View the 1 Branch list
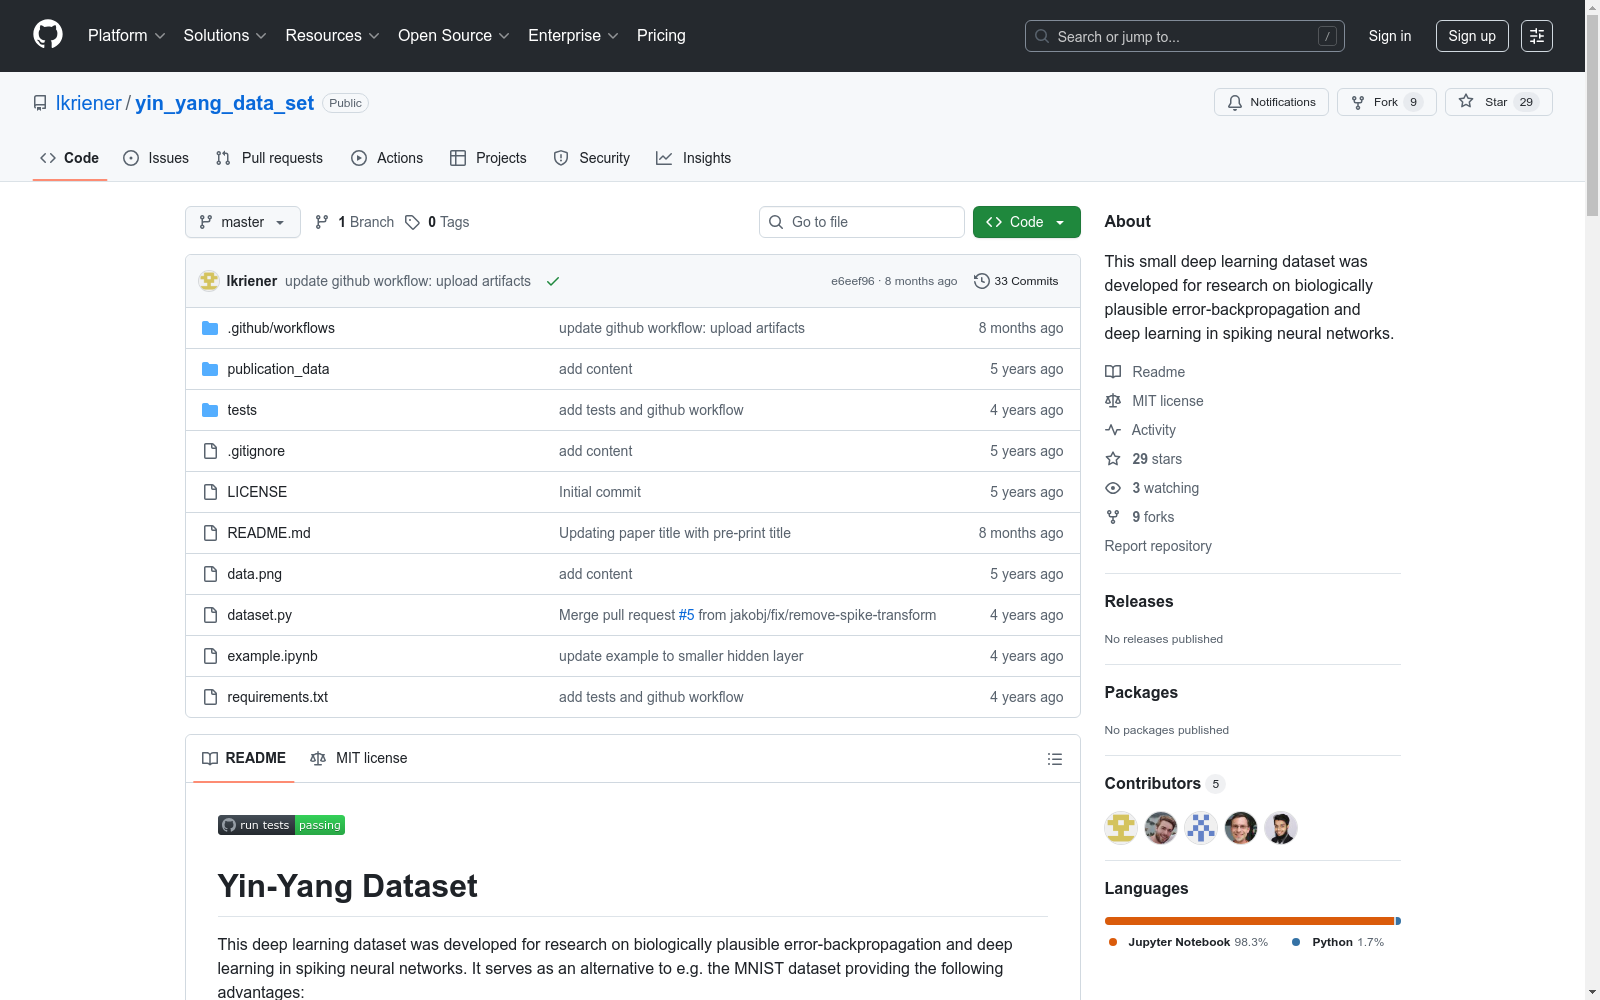 pyautogui.click(x=355, y=222)
